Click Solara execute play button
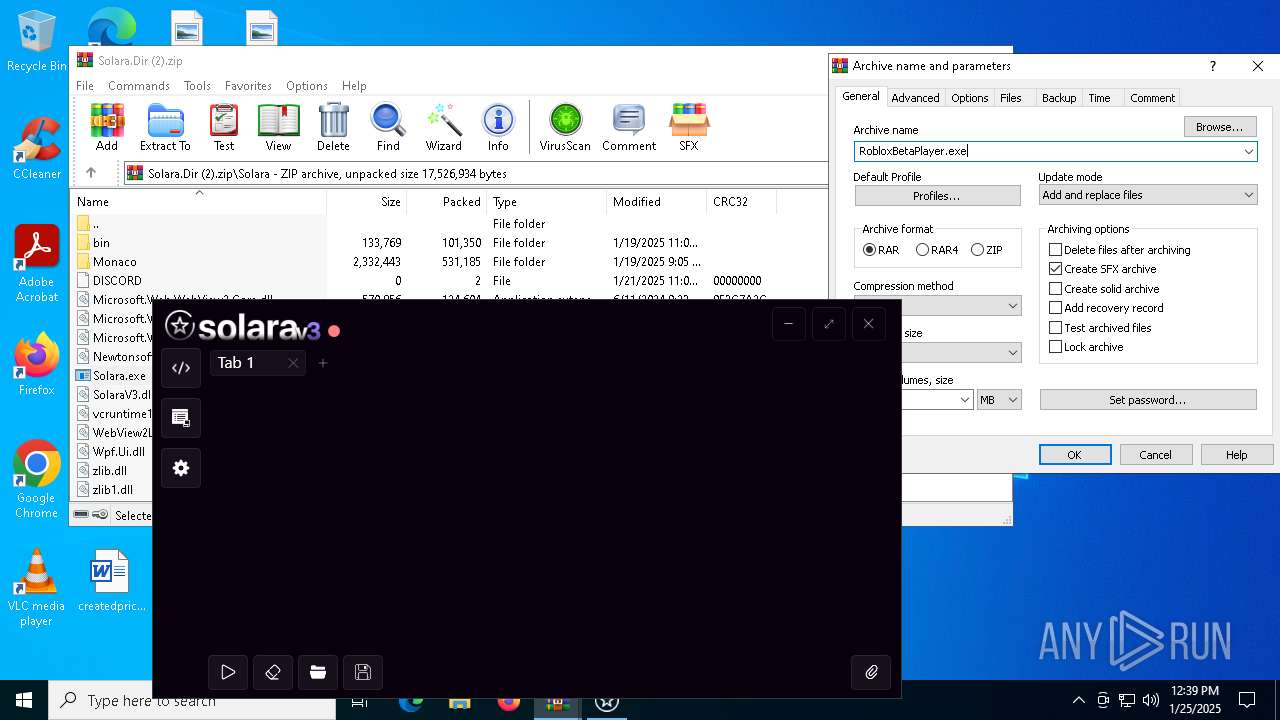The height and width of the screenshot is (720, 1280). pyautogui.click(x=228, y=673)
